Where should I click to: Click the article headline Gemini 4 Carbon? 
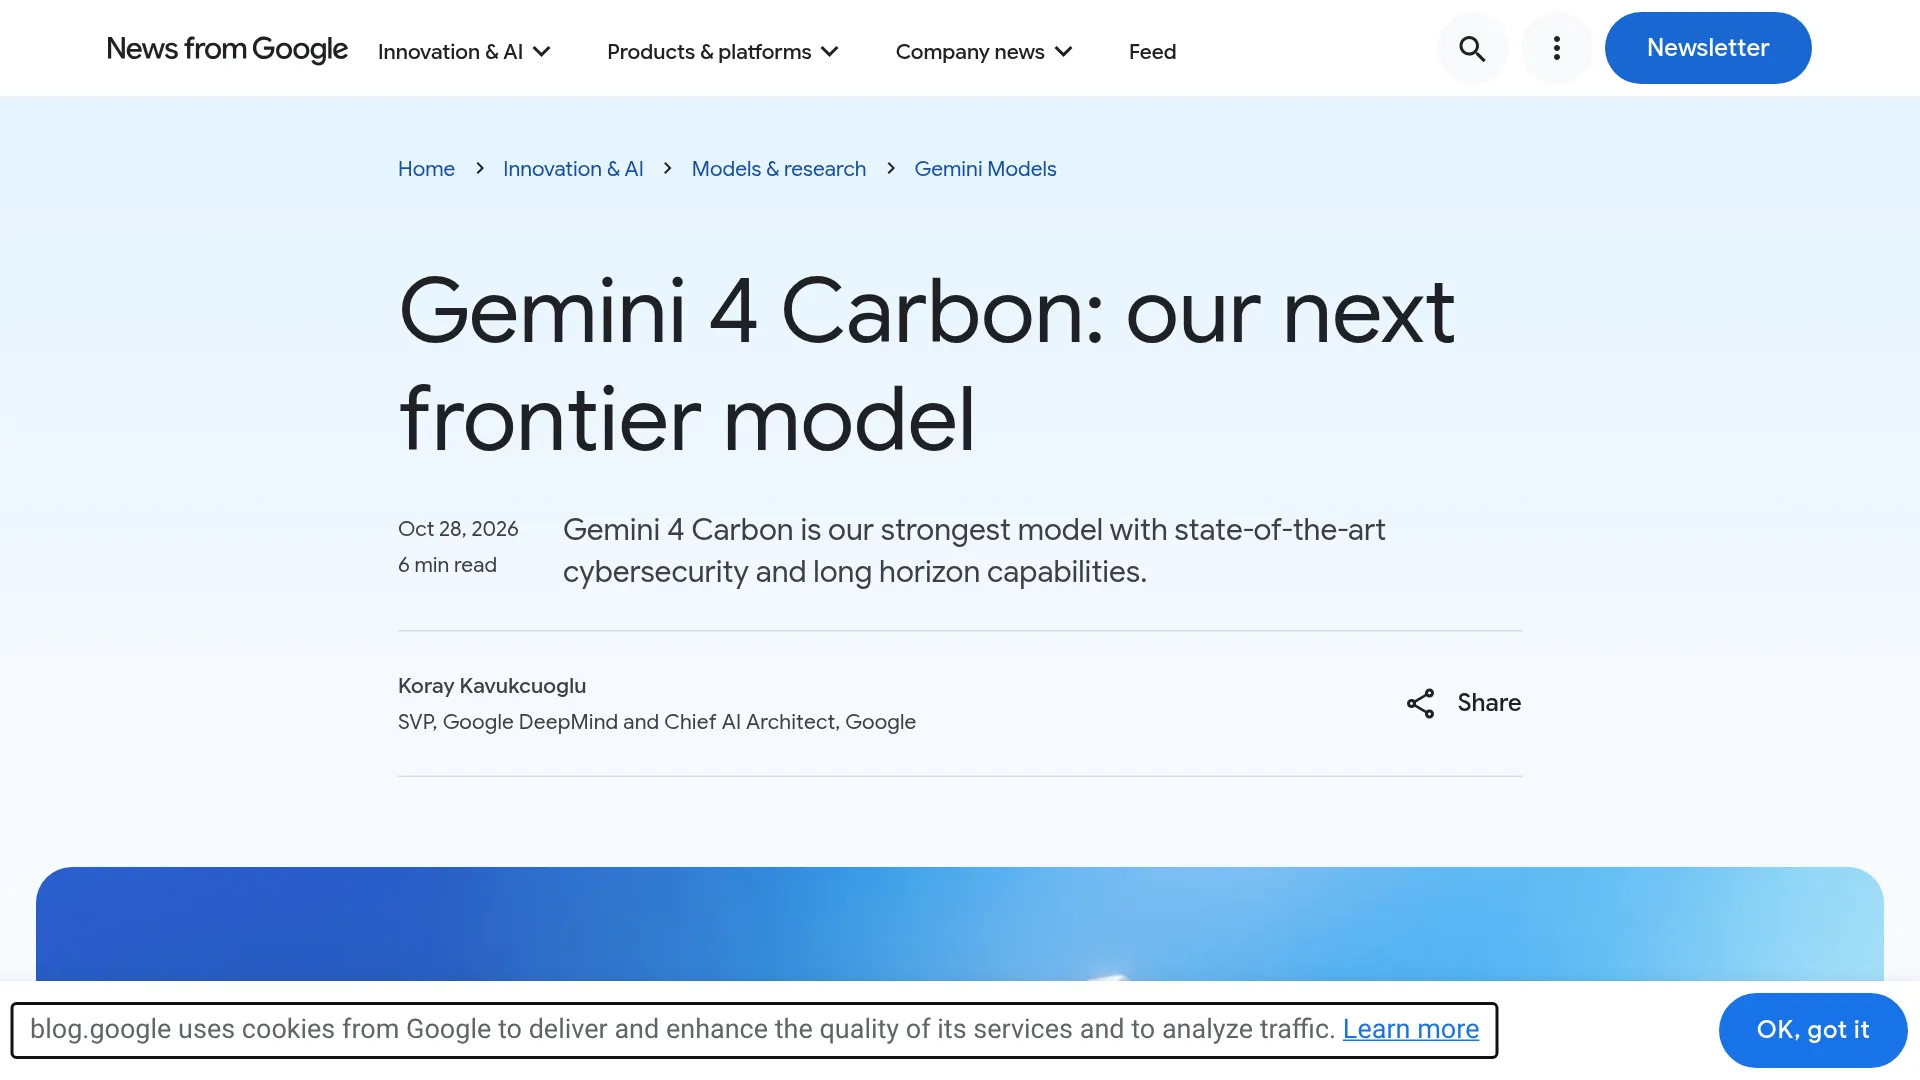click(926, 365)
